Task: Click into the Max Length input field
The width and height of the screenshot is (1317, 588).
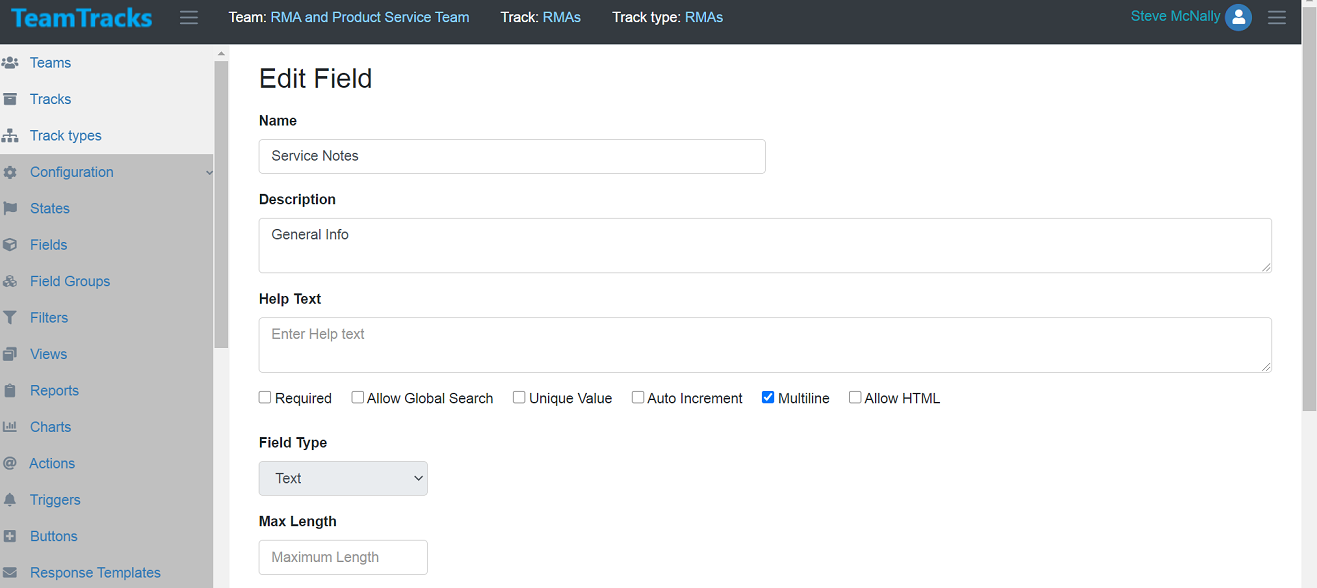Action: (343, 557)
